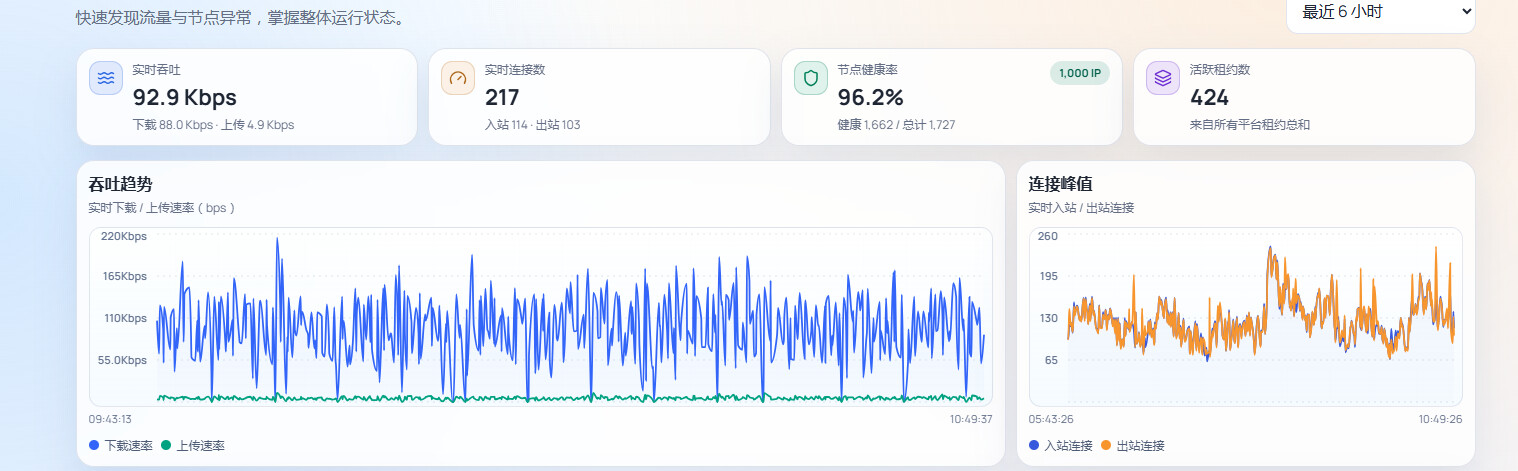This screenshot has height=471, width=1518.
Task: Click the 217 realtime connections value
Action: [502, 98]
